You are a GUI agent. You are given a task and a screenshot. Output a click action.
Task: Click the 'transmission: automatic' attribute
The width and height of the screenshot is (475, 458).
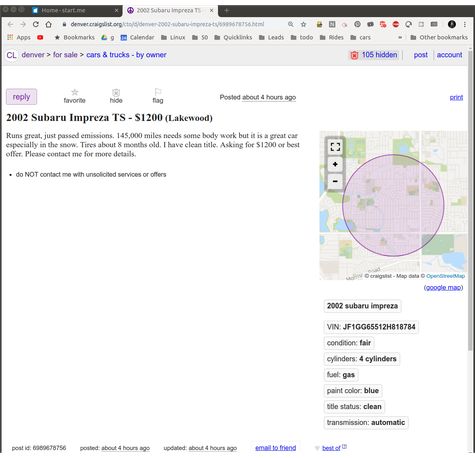click(x=366, y=423)
